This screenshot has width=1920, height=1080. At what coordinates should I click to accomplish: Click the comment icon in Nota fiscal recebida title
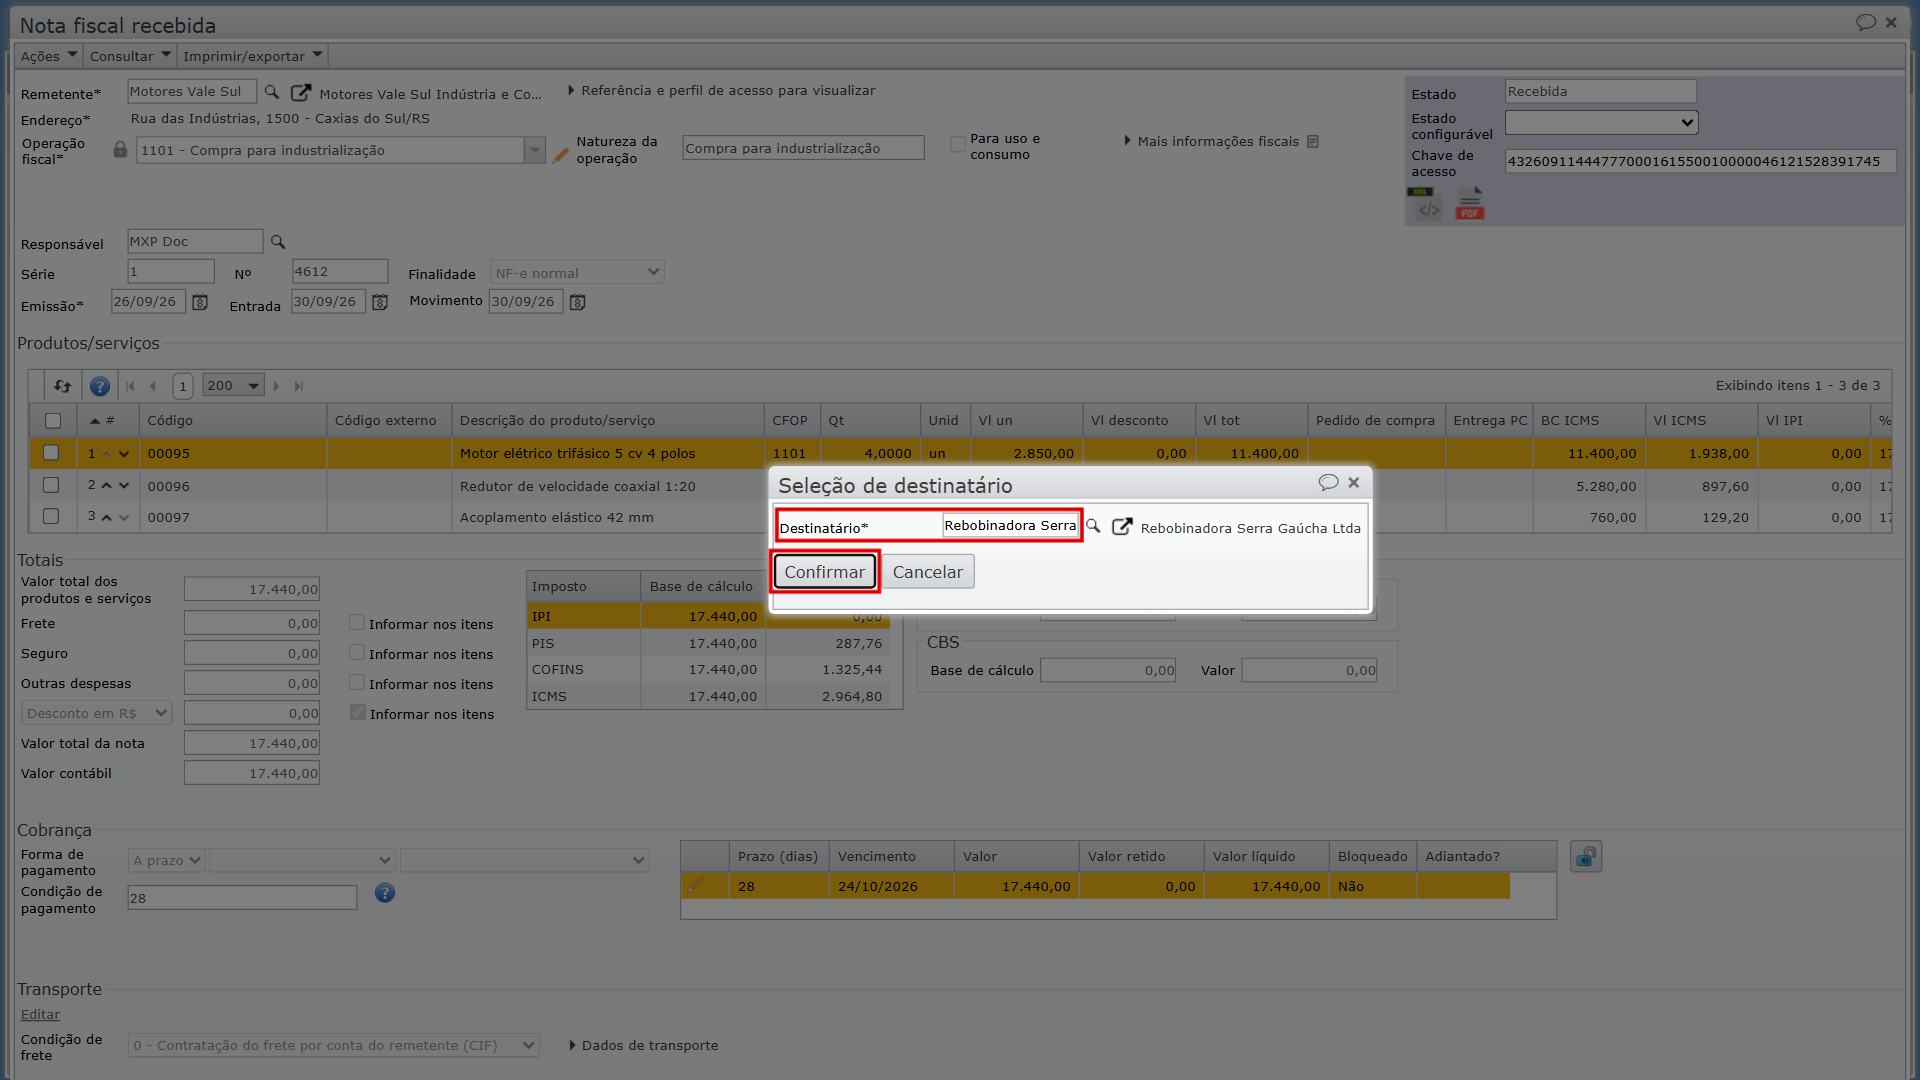1865,22
